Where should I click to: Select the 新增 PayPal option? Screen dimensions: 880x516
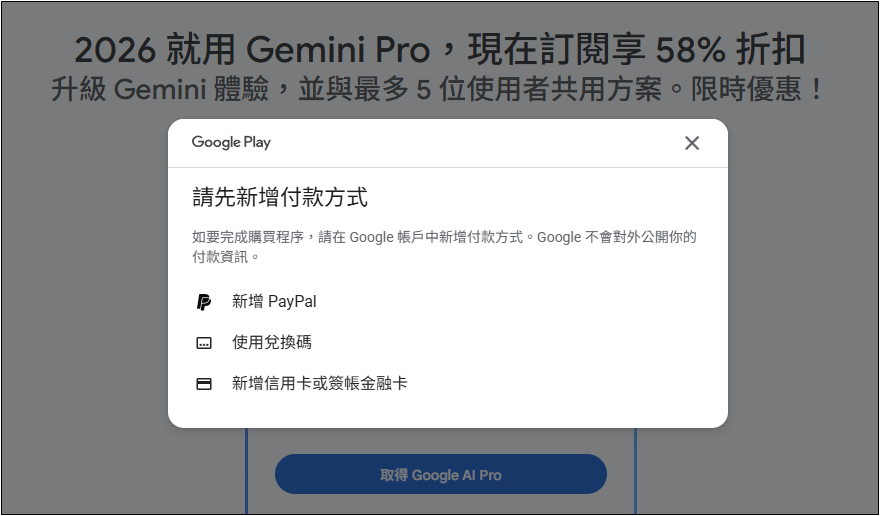tap(274, 302)
